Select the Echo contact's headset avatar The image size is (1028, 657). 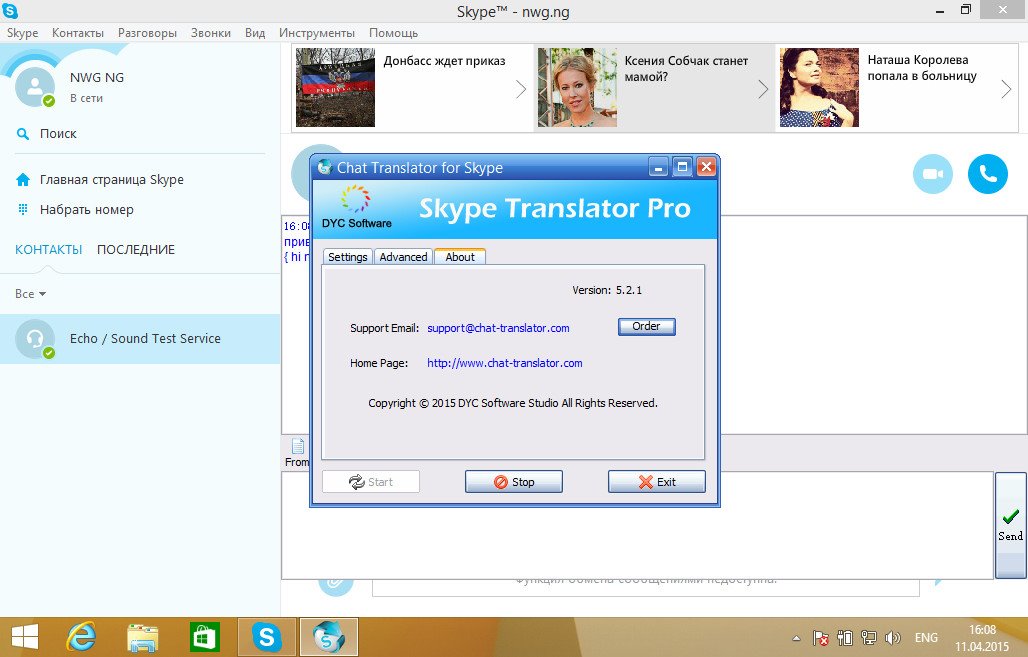point(34,338)
